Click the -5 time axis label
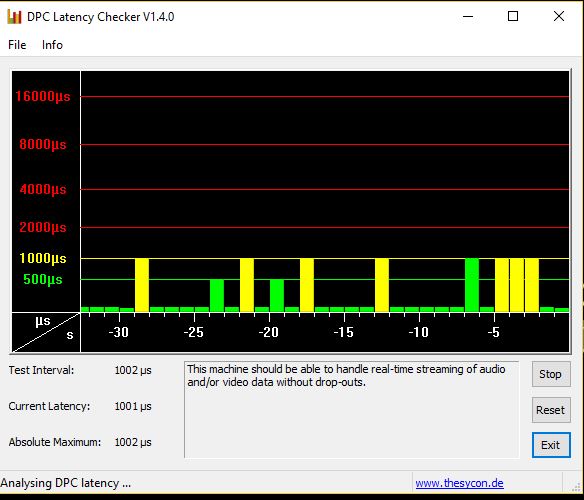 tap(493, 332)
